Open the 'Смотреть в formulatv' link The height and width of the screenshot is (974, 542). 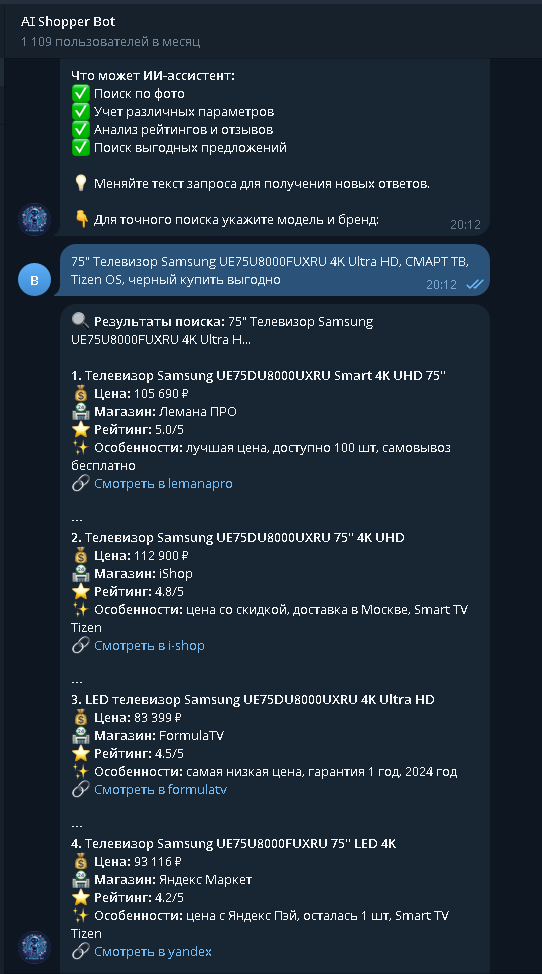(x=160, y=790)
